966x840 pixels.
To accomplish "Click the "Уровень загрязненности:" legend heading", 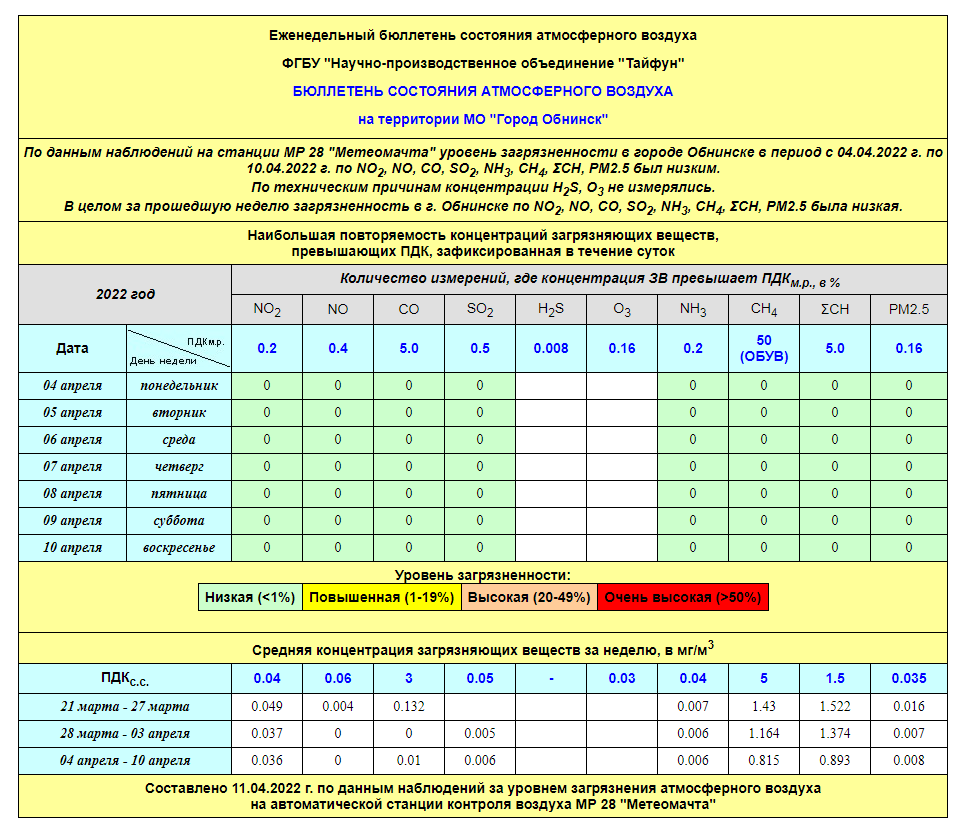I will click(483, 575).
